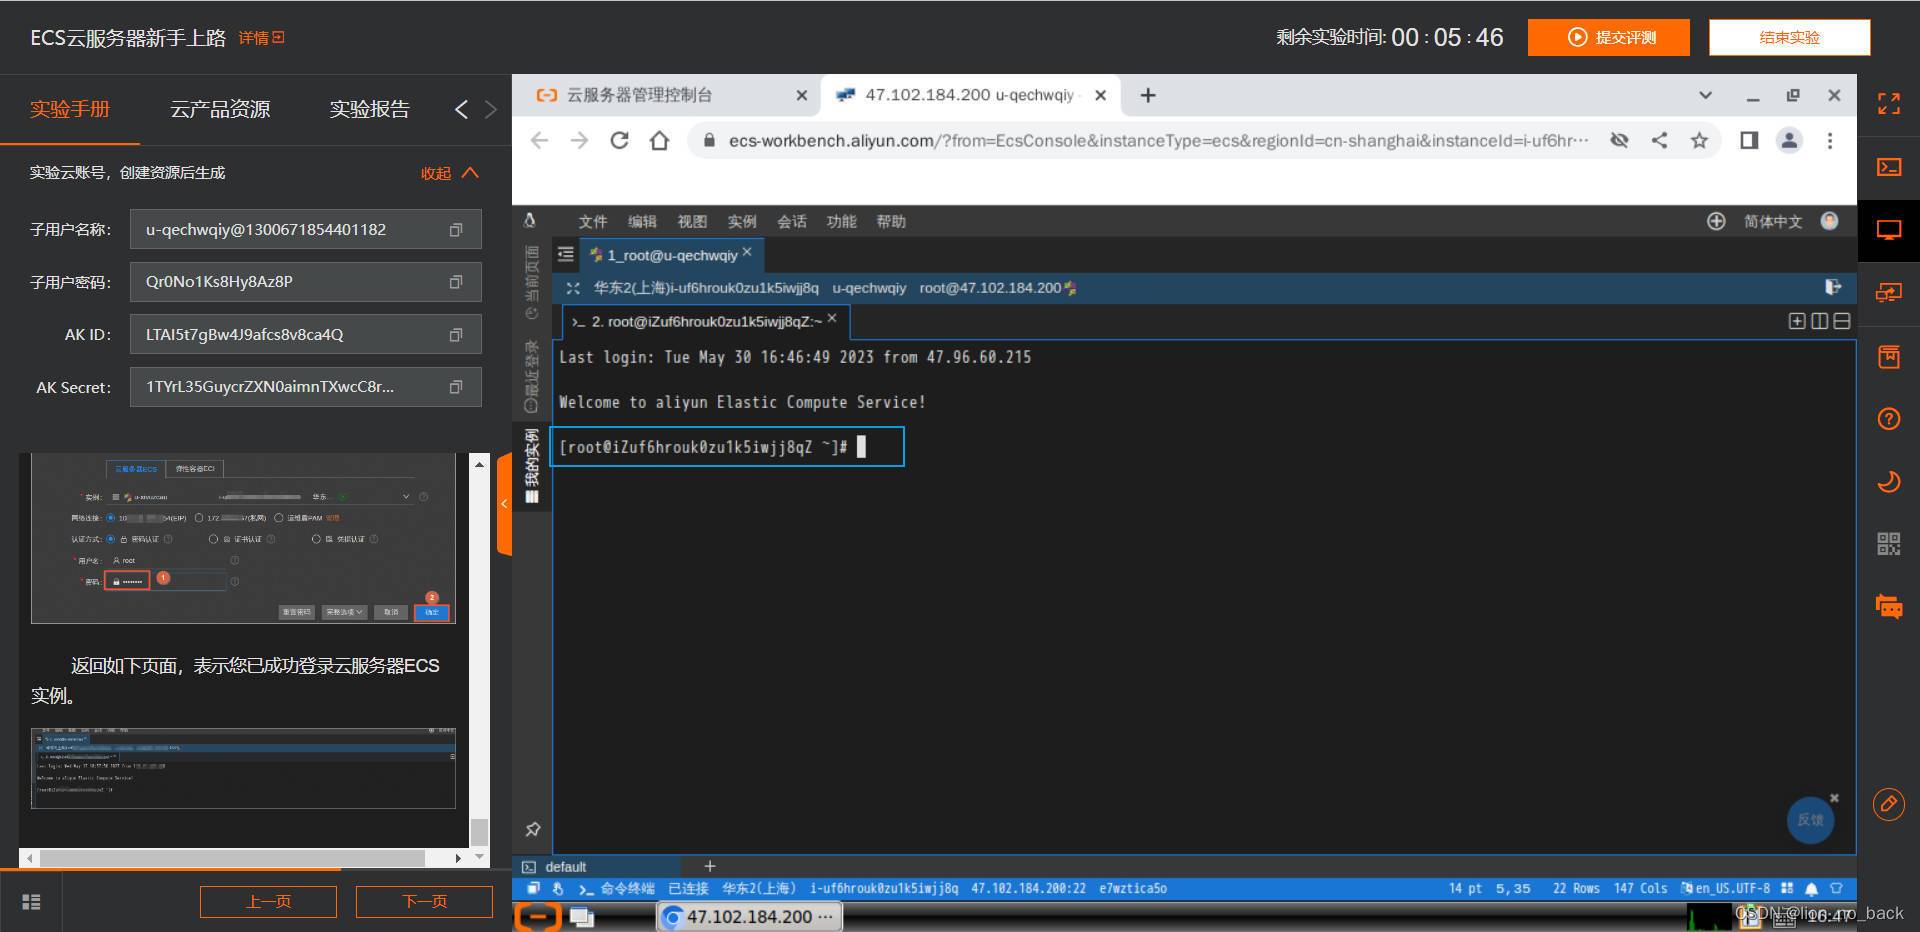1920x932 pixels.
Task: Click the 提交评测 button
Action: [x=1609, y=37]
